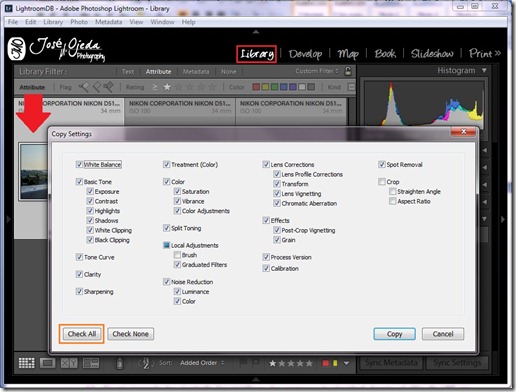This screenshot has width=516, height=392.
Task: Filter by rejected flag icon
Action: pos(108,87)
